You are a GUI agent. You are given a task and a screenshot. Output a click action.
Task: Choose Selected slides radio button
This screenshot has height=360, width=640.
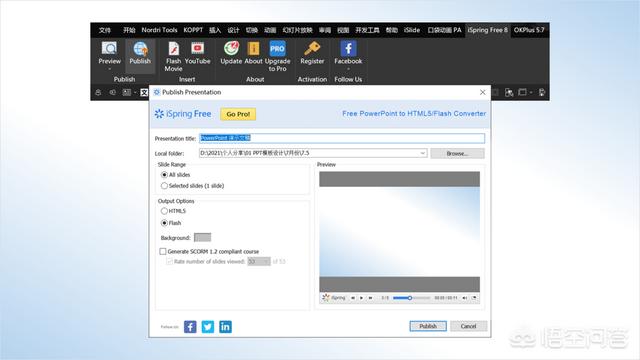click(164, 186)
